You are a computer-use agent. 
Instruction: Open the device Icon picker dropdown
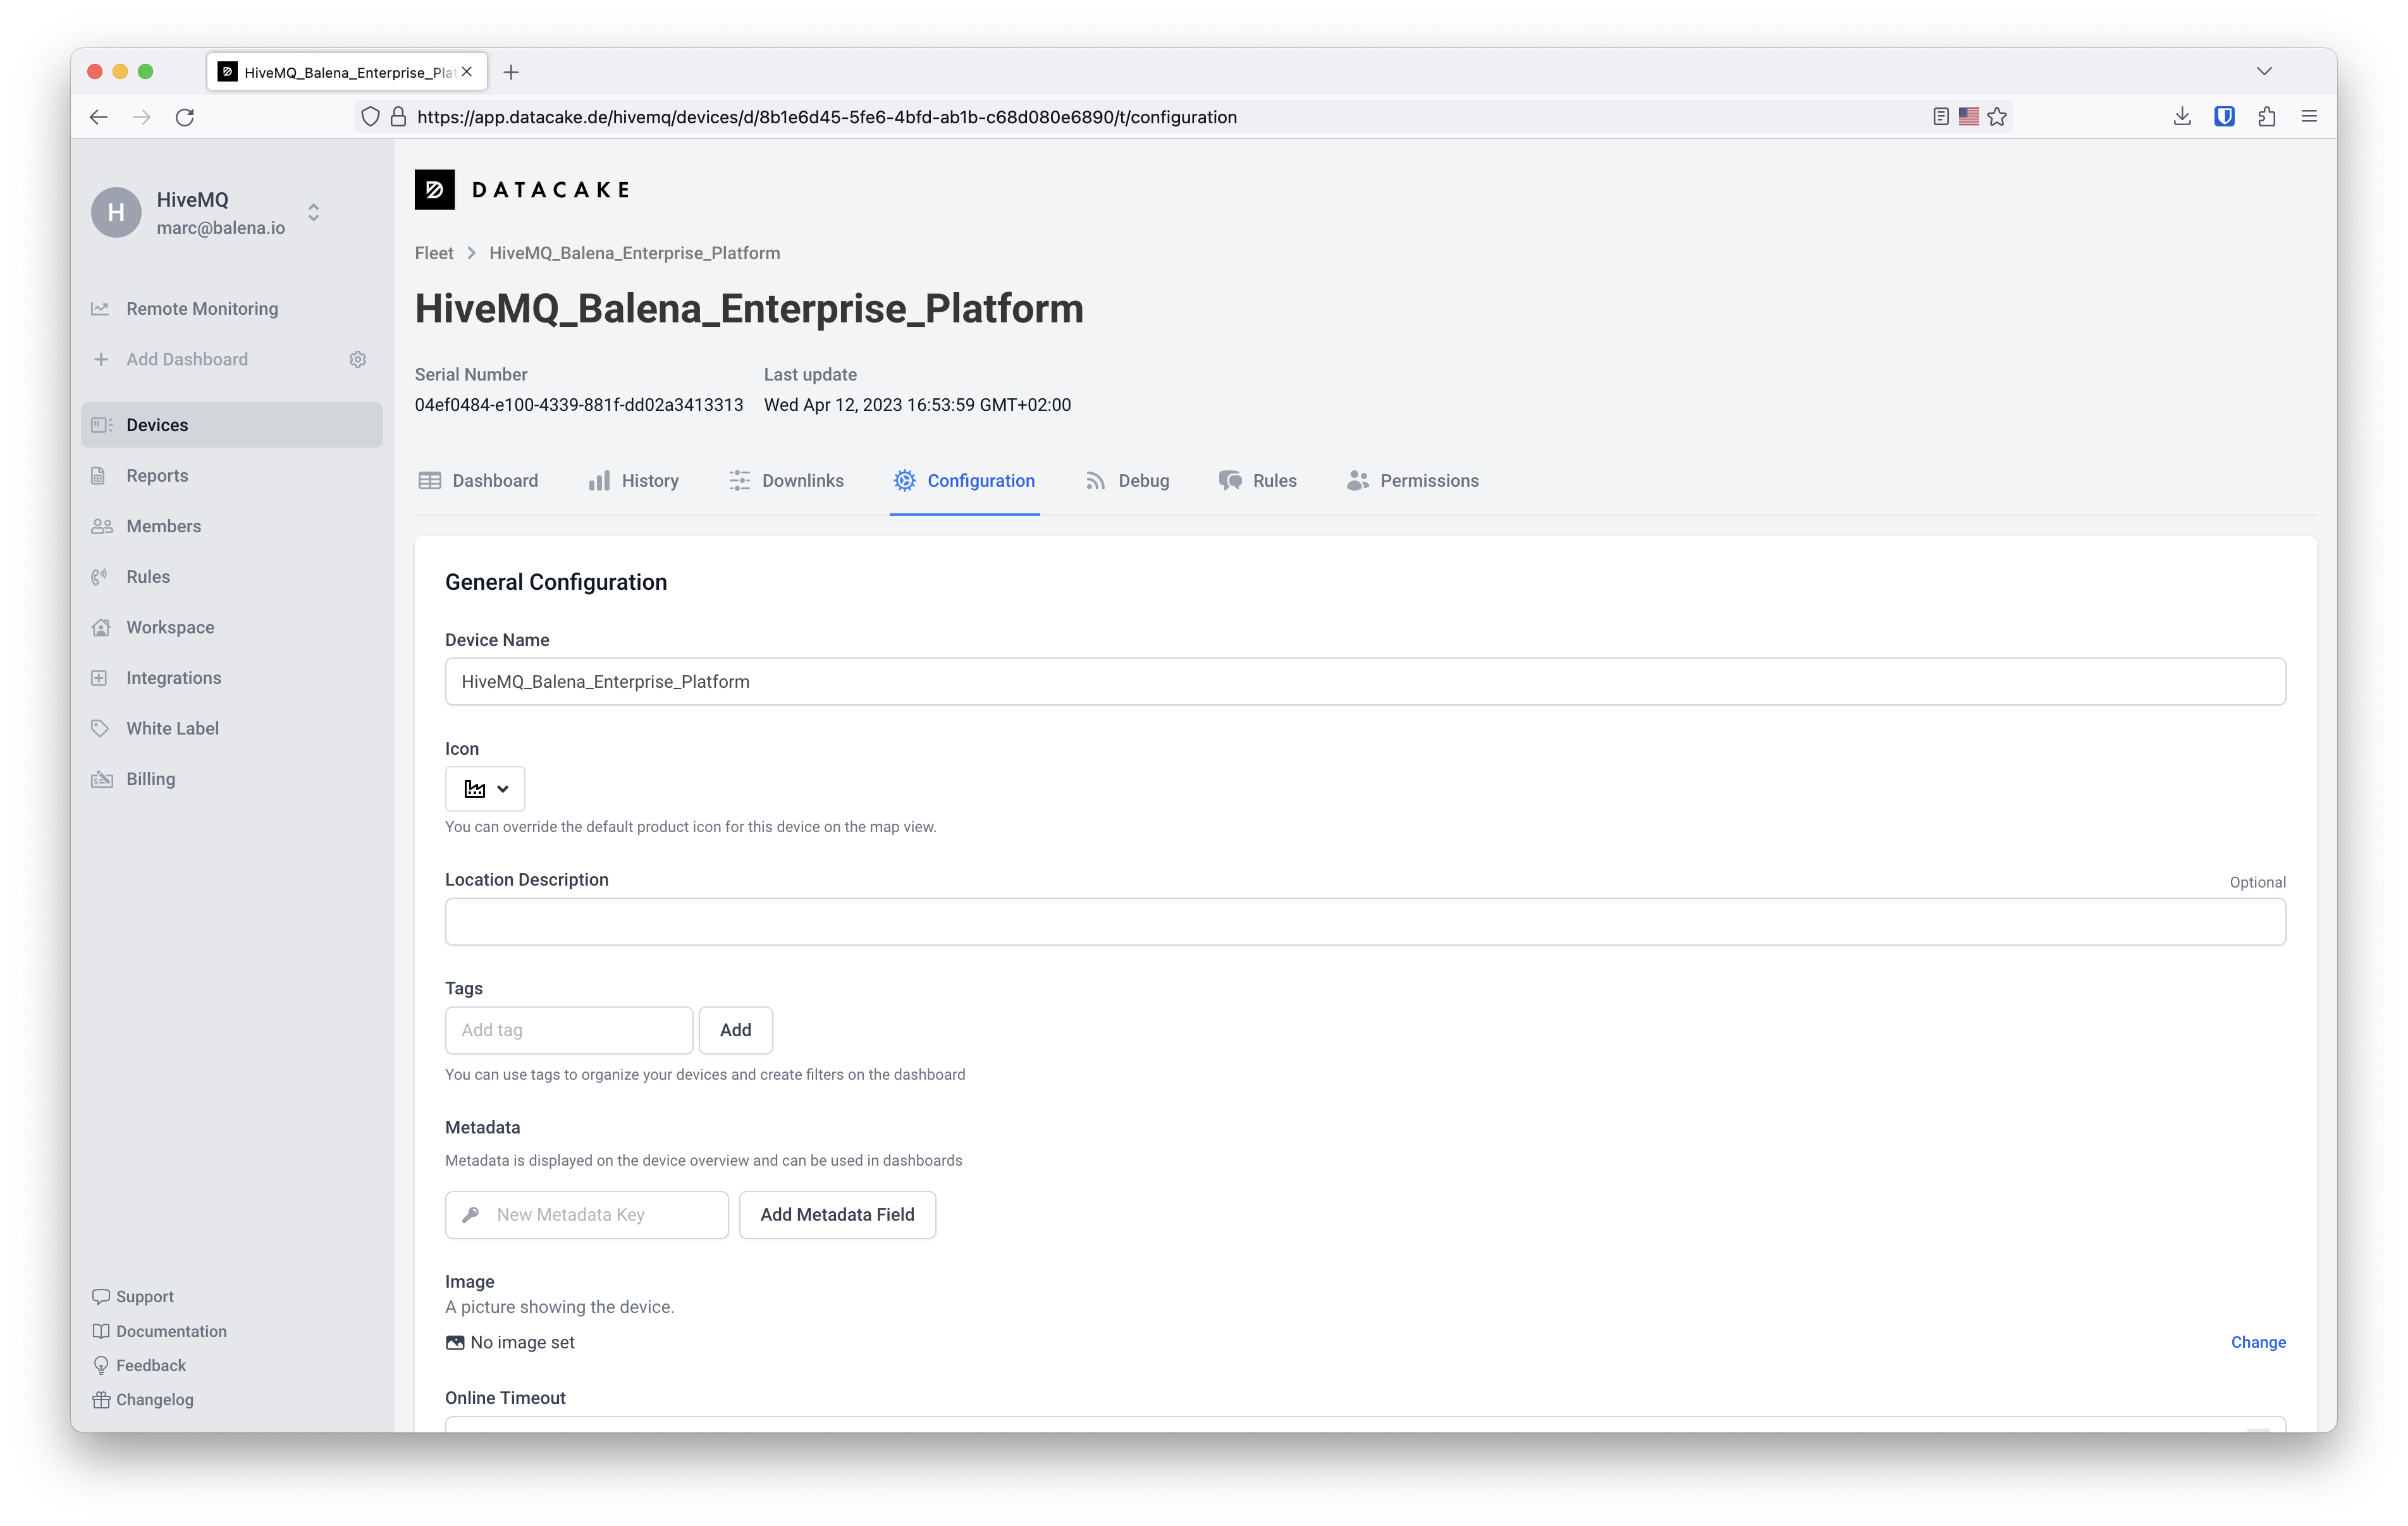tap(484, 789)
